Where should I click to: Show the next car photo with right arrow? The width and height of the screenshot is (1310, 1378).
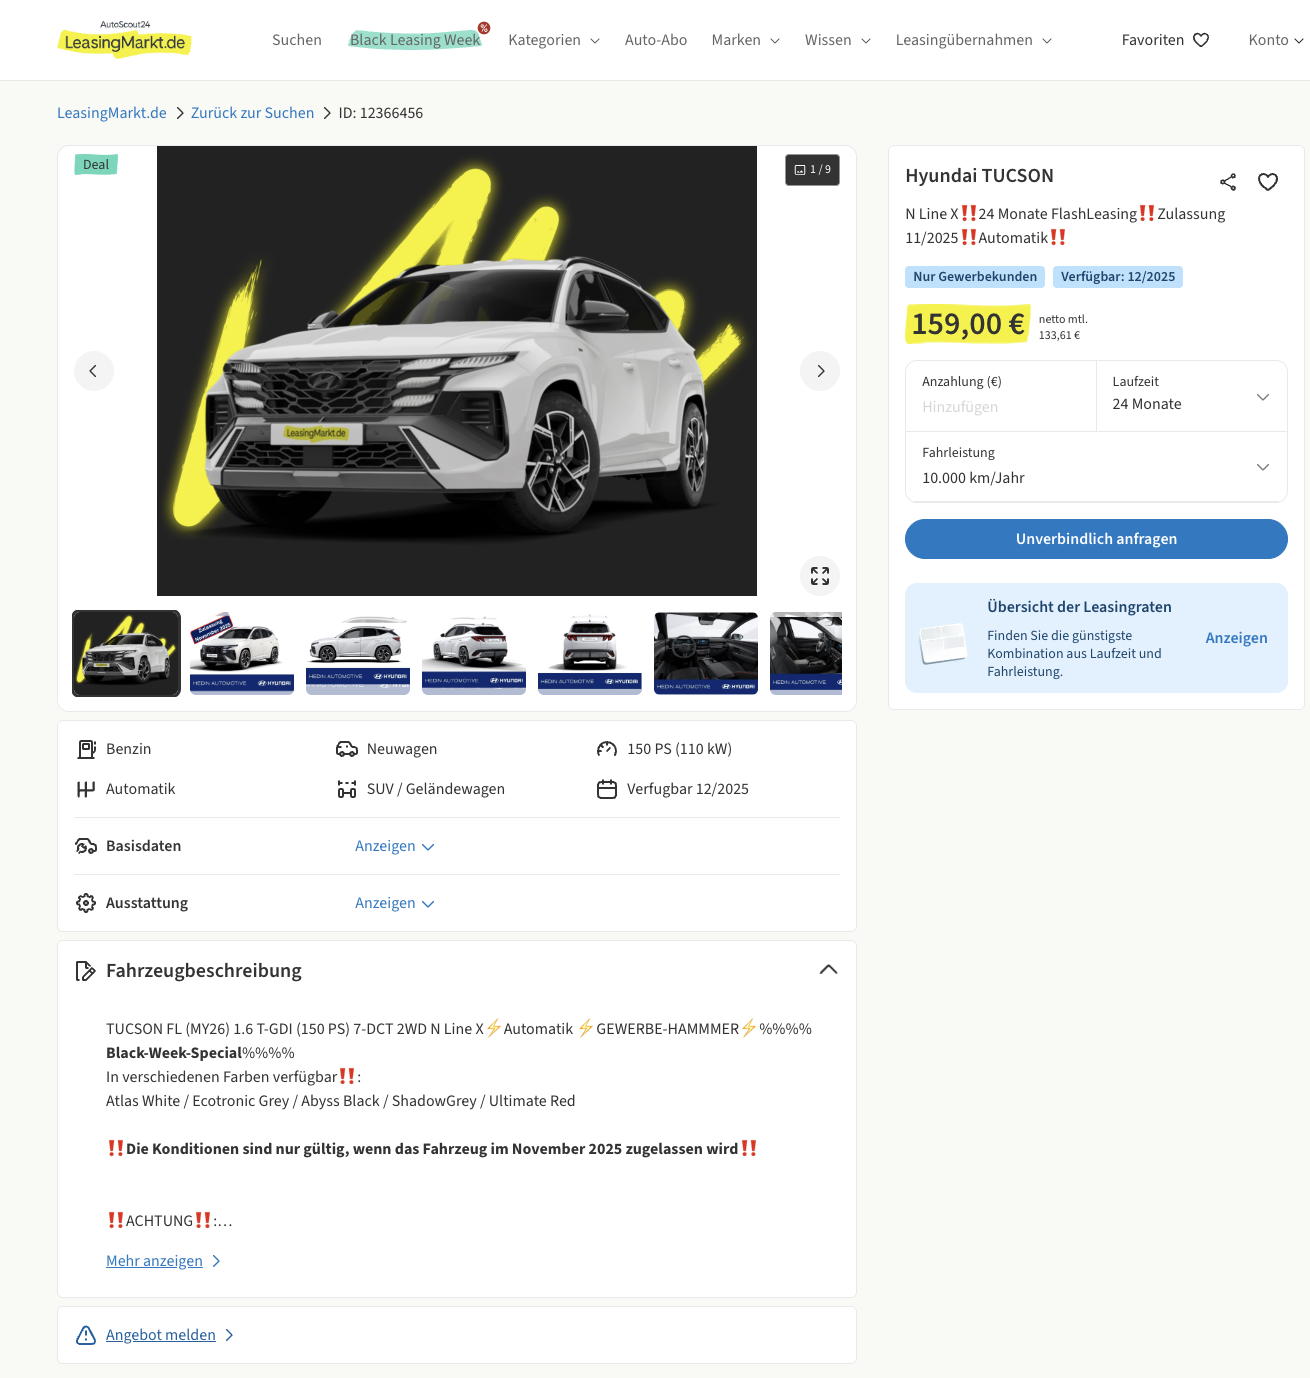(x=820, y=371)
